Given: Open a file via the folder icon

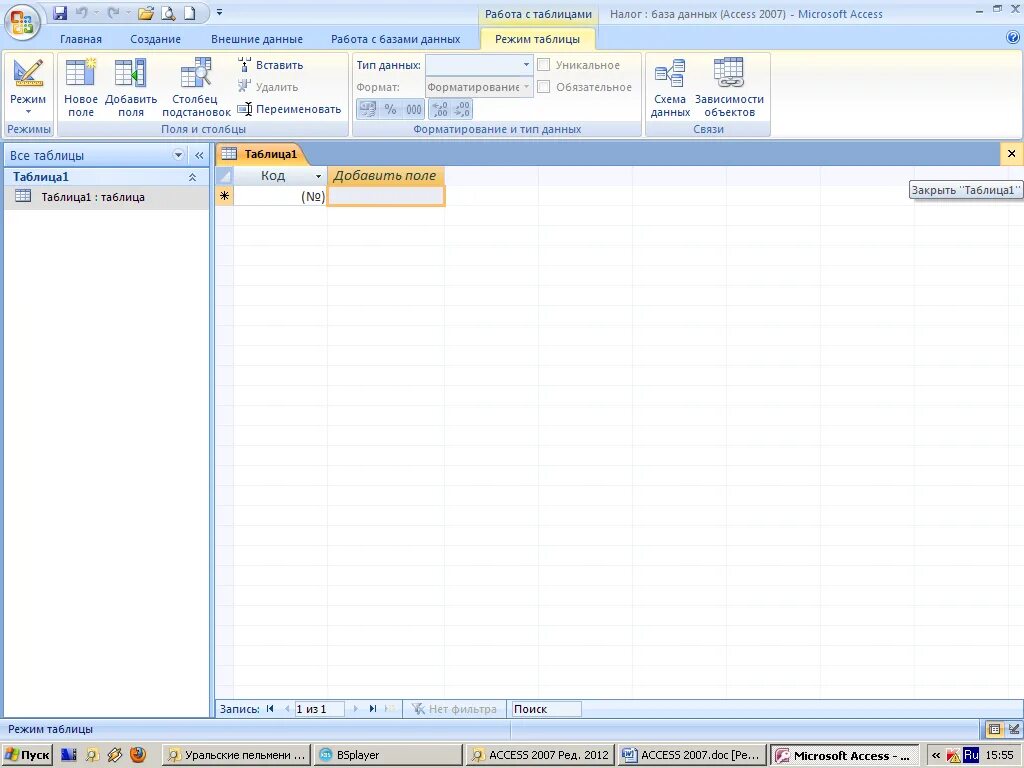Looking at the screenshot, I should coord(146,12).
